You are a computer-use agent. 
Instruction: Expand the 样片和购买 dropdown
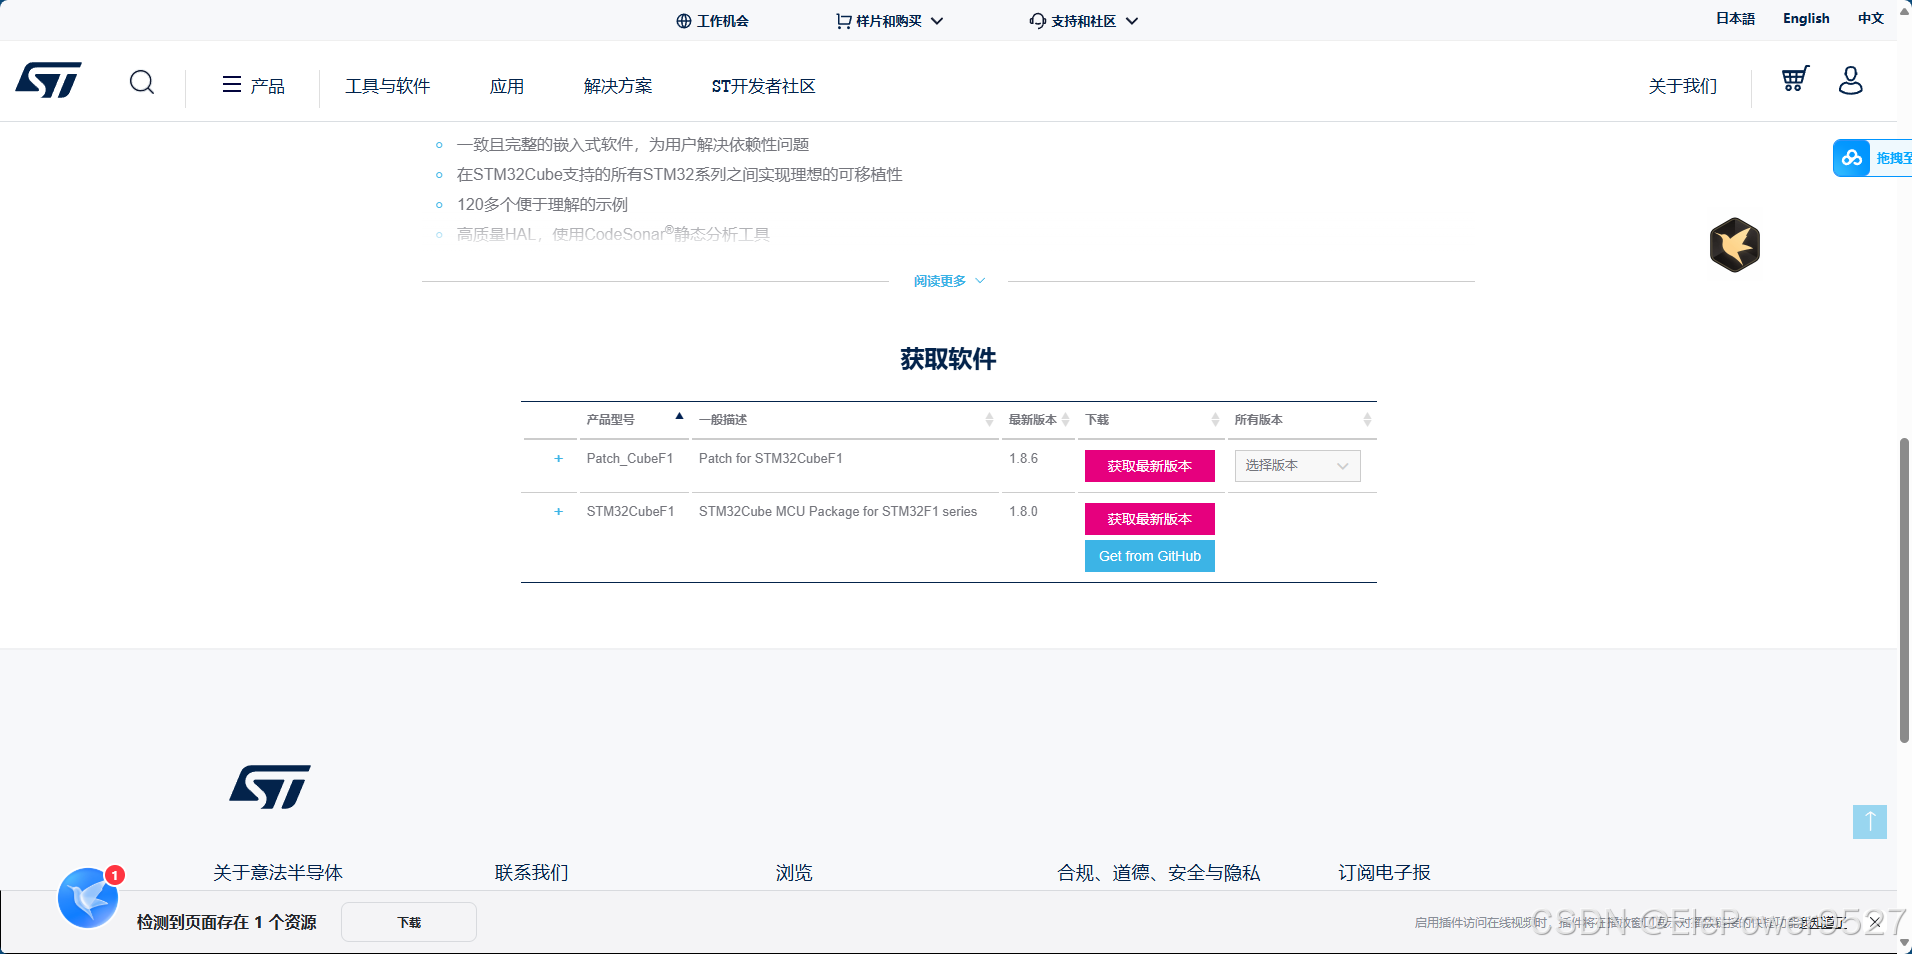point(889,21)
